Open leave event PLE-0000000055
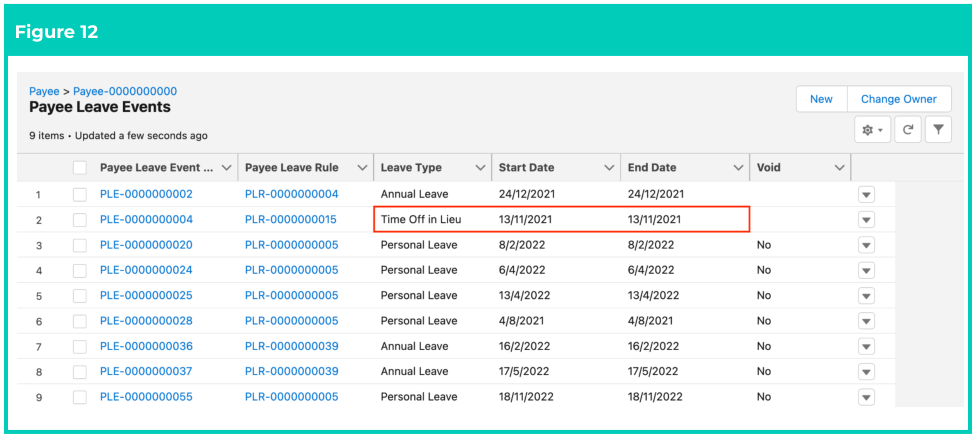976x436 pixels. click(x=146, y=397)
